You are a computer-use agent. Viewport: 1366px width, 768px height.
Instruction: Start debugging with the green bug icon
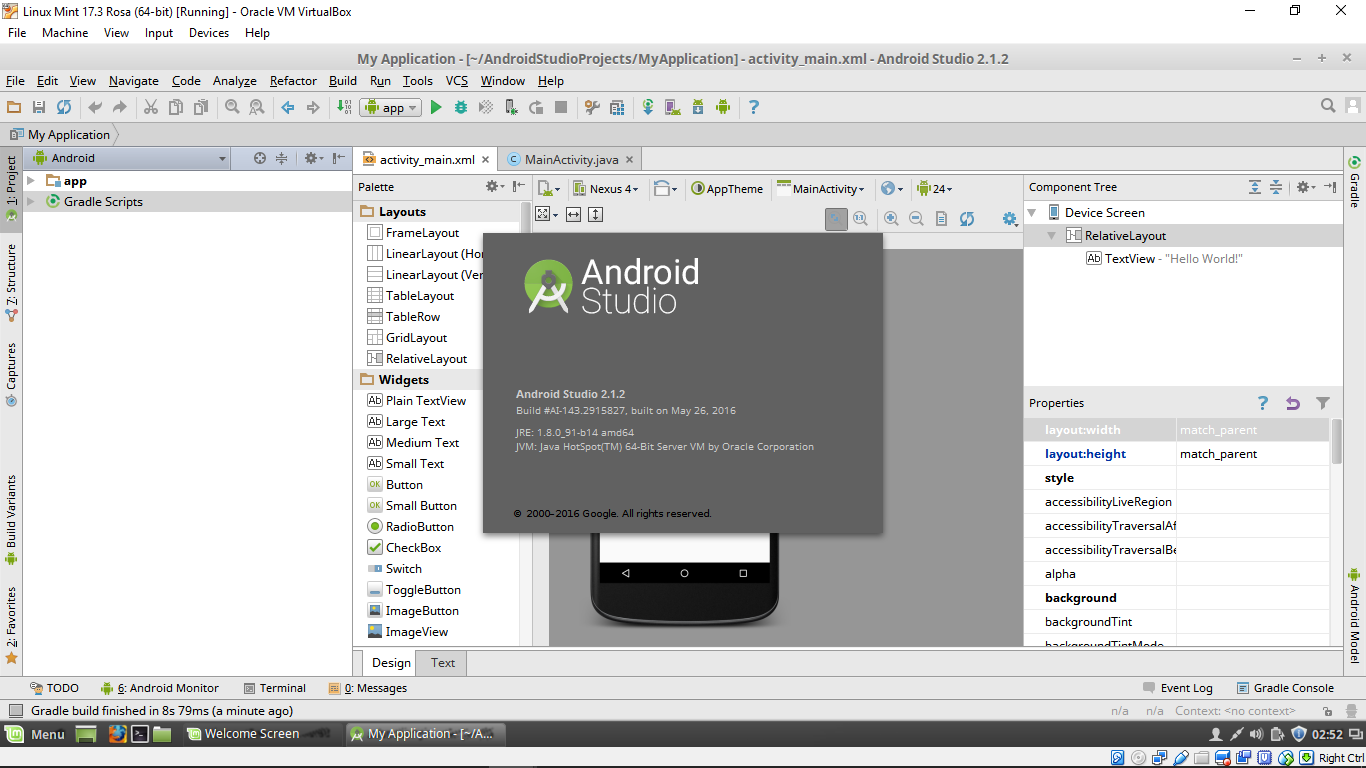[461, 107]
